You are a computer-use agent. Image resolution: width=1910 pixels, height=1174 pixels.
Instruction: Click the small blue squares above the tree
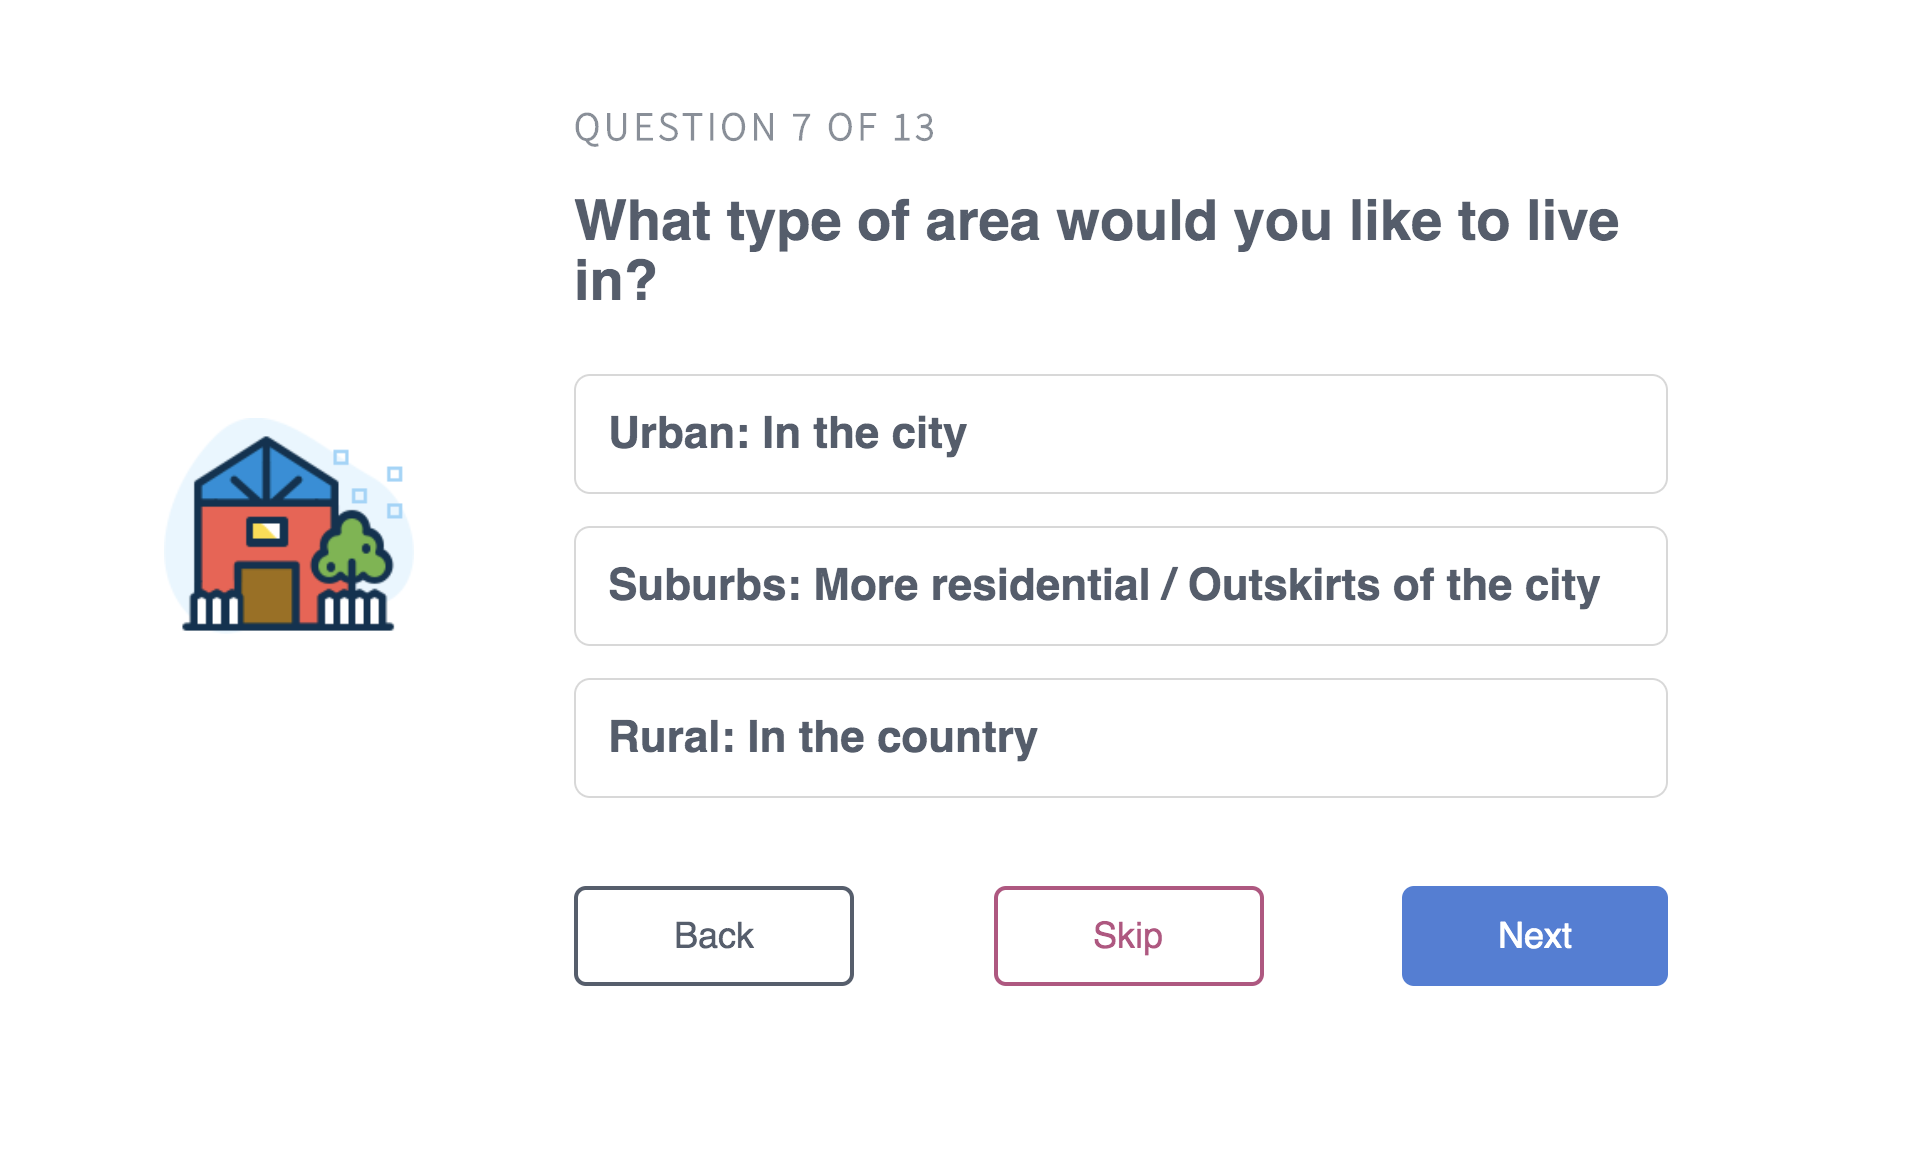click(x=368, y=484)
